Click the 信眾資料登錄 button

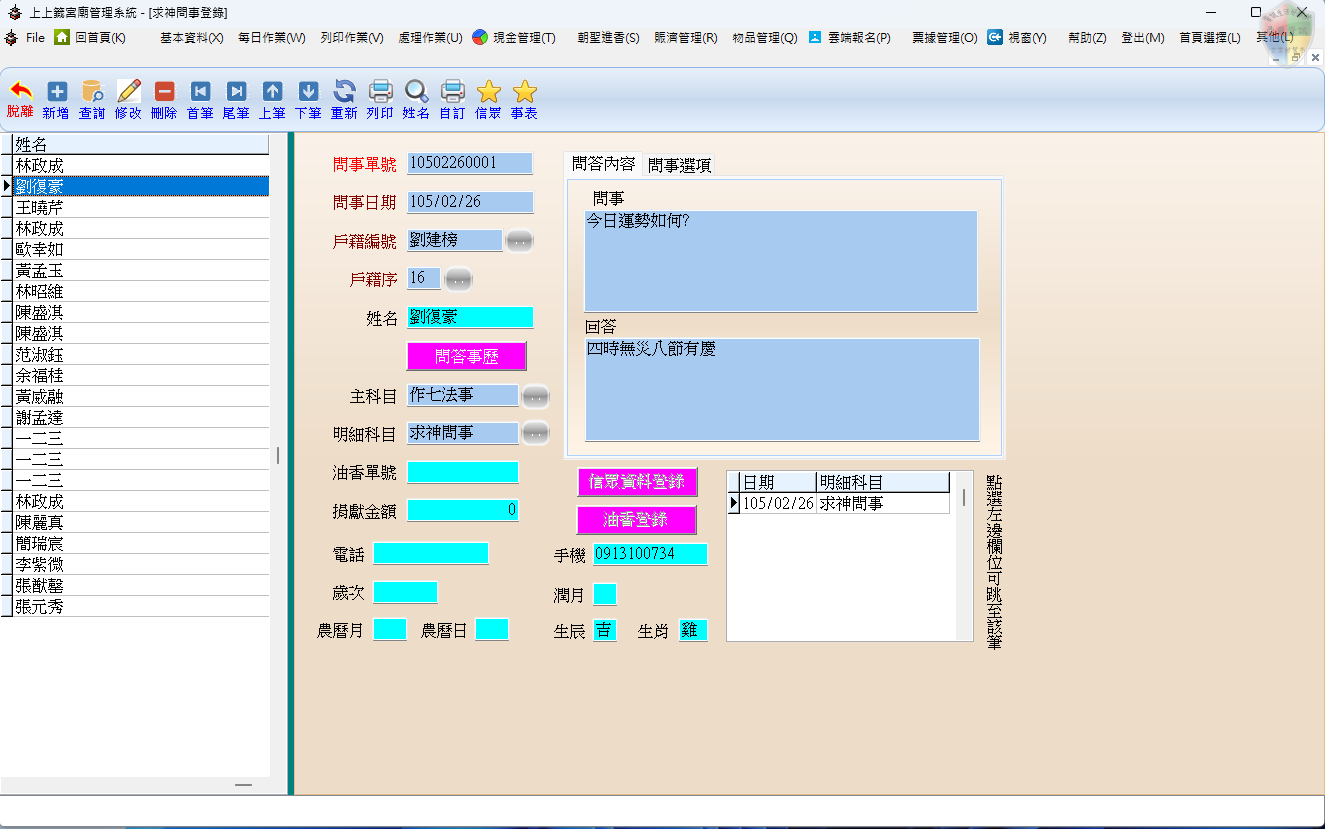coord(637,482)
